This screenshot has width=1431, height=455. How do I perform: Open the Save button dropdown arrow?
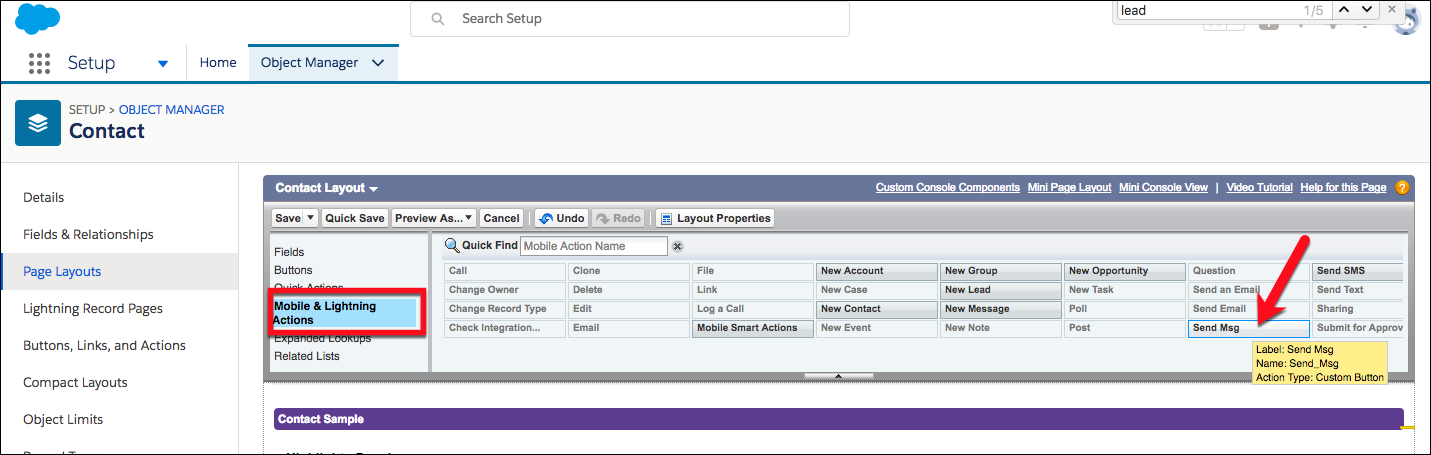coord(310,218)
